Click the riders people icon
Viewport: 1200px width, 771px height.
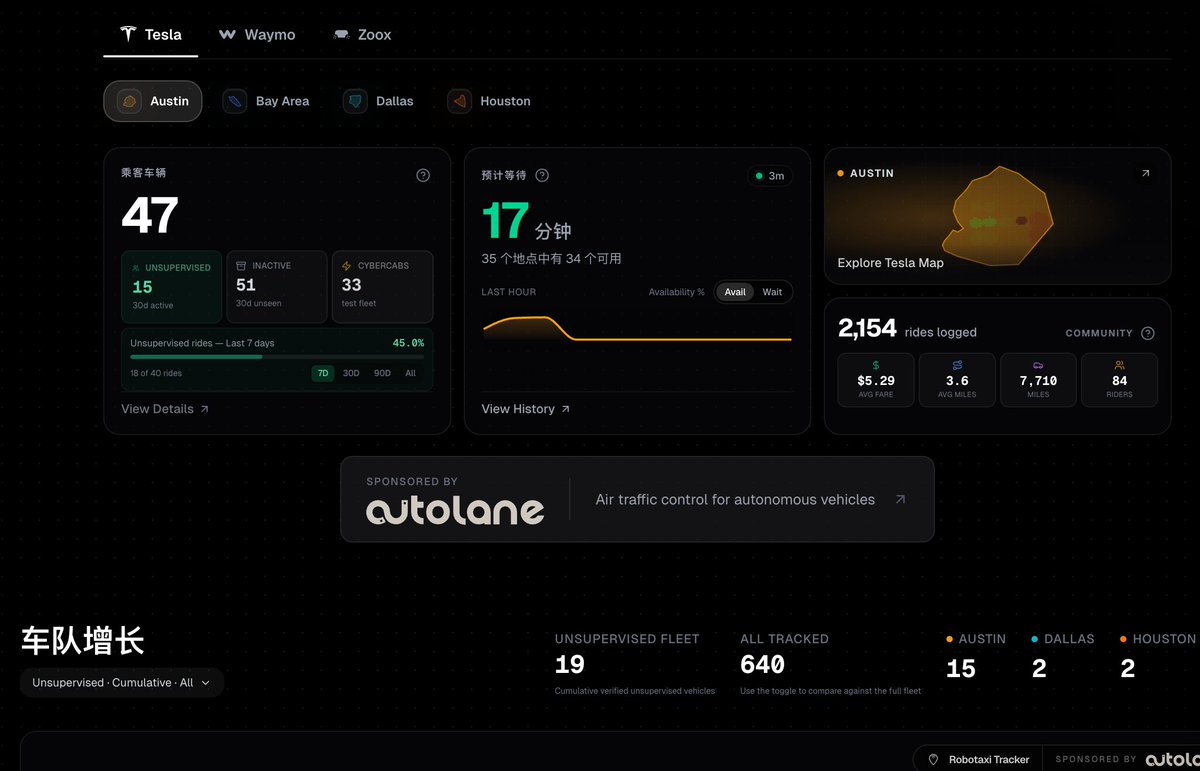(x=1119, y=366)
